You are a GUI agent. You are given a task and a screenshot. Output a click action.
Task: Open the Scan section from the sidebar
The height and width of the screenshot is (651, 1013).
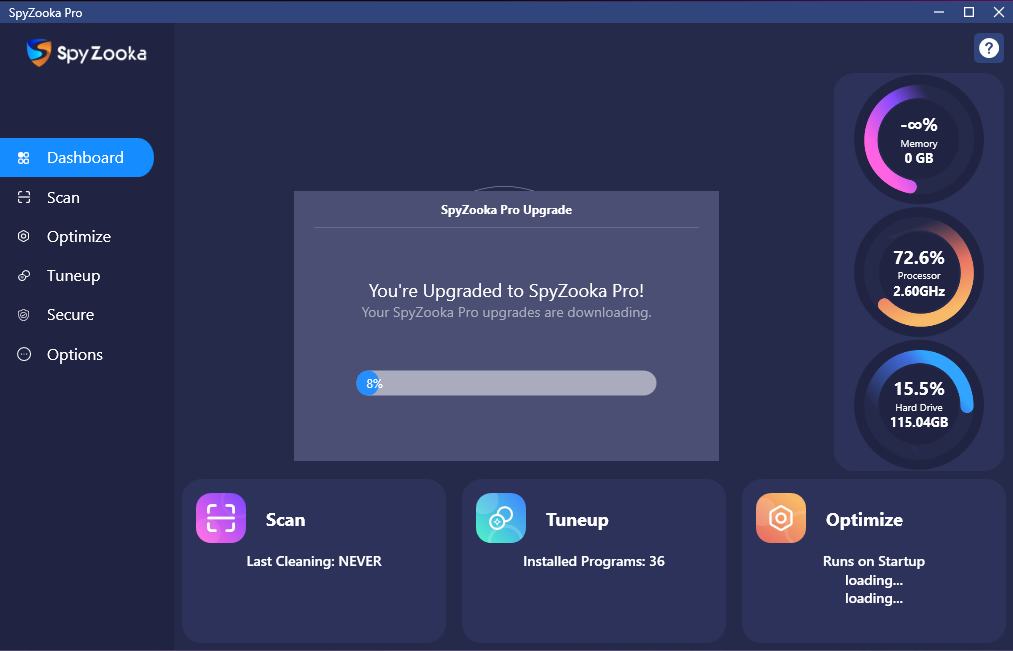click(63, 198)
